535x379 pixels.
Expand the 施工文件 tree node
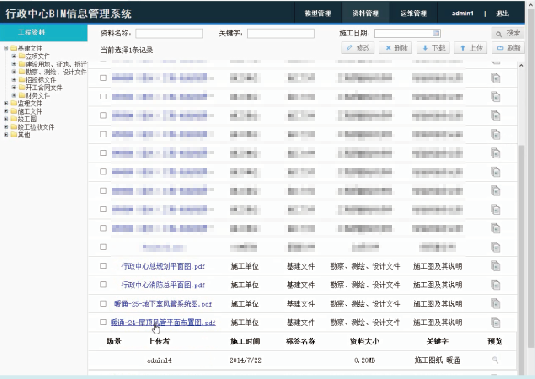6,111
